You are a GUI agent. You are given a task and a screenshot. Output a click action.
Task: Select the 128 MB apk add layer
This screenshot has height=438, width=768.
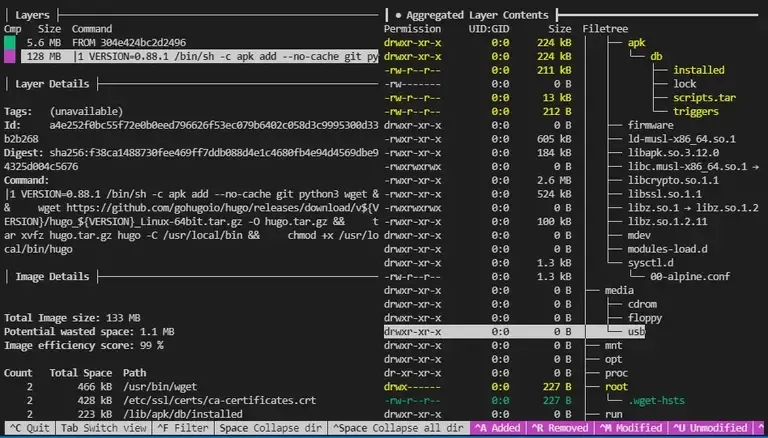pyautogui.click(x=200, y=56)
